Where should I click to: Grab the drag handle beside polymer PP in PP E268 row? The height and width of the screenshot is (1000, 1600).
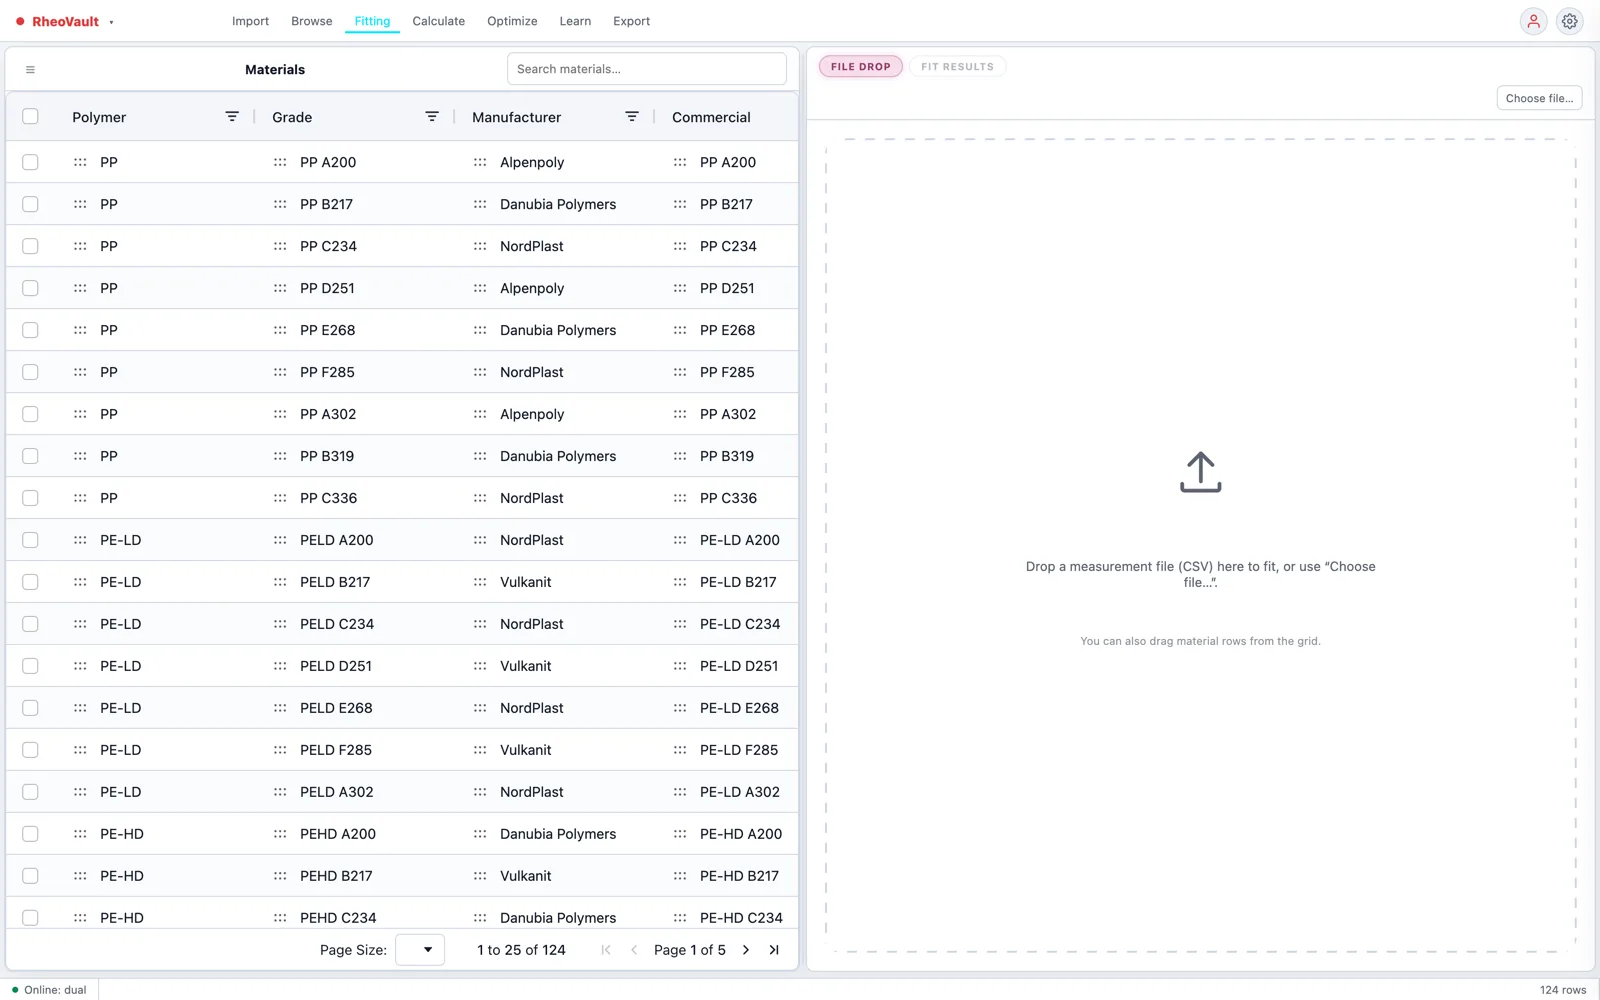(80, 330)
